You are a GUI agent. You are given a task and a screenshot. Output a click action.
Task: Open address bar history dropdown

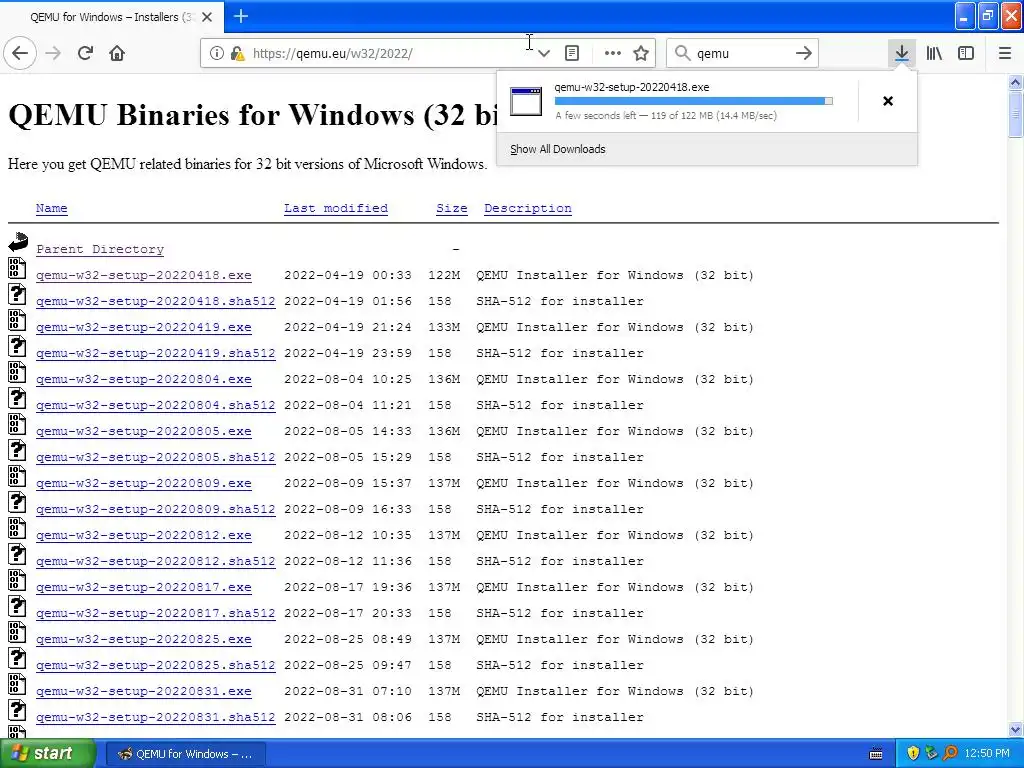(x=543, y=54)
